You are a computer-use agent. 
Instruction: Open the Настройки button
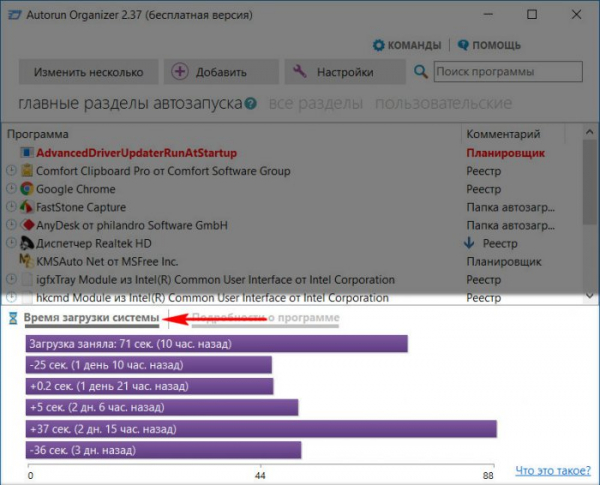(345, 72)
